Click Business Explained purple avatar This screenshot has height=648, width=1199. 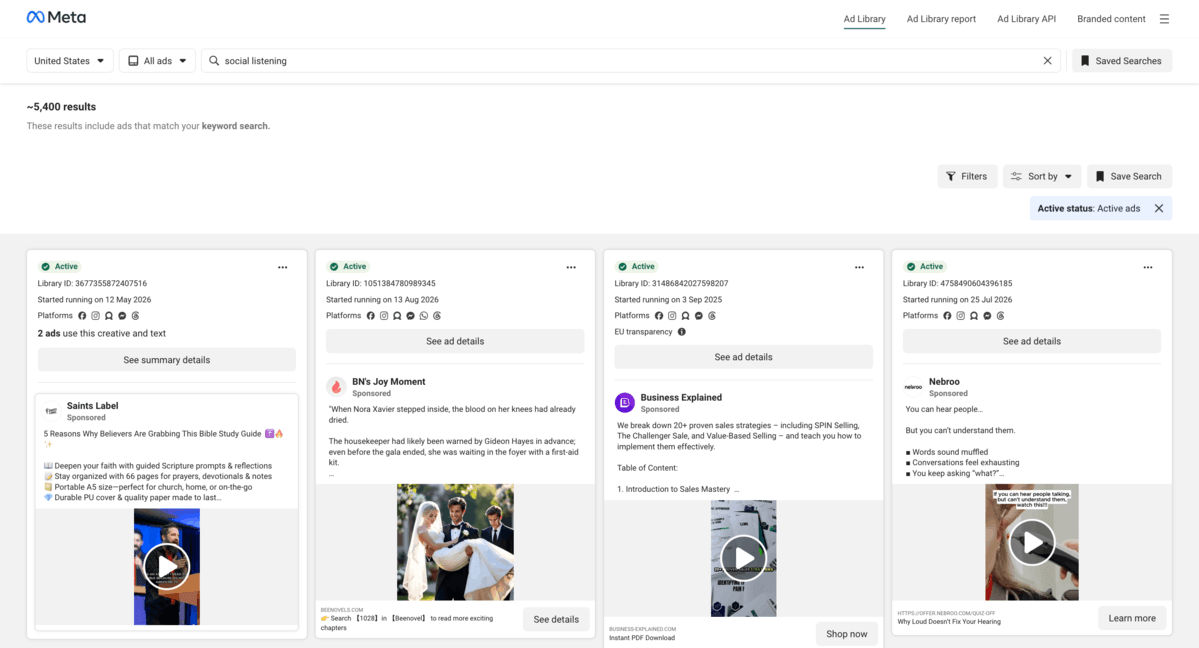[x=625, y=402]
